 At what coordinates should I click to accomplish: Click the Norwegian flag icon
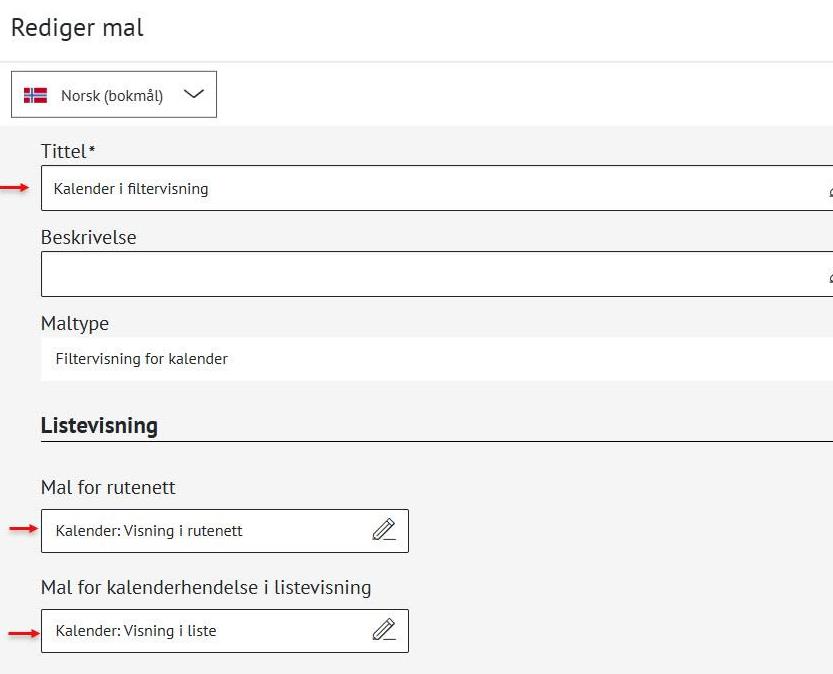(36, 96)
